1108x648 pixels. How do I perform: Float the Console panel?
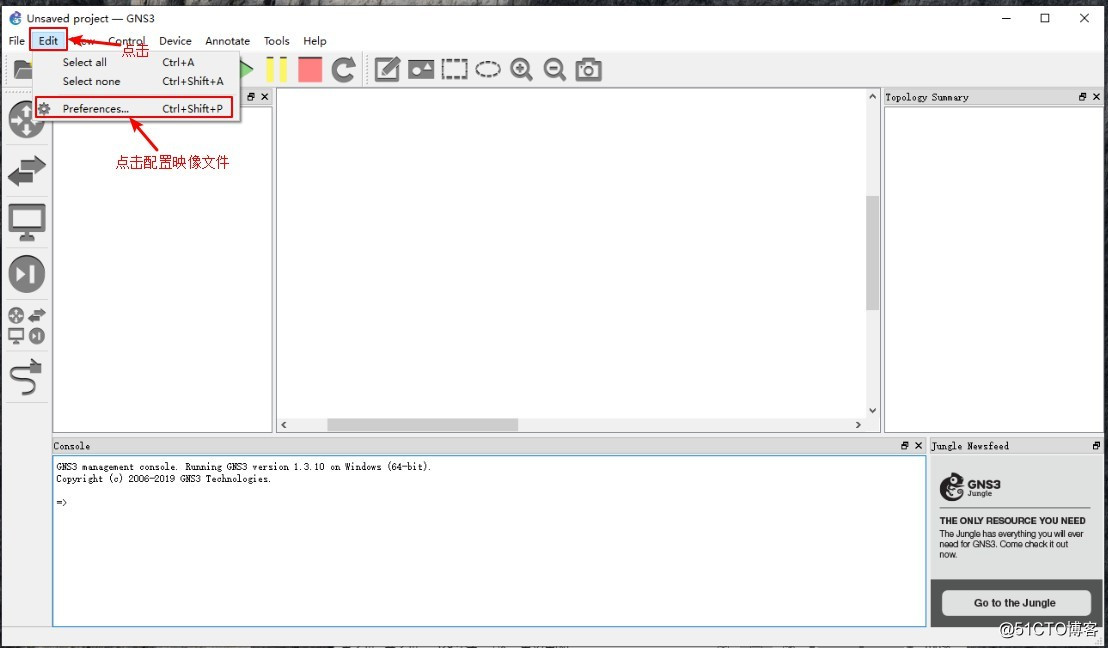click(904, 446)
